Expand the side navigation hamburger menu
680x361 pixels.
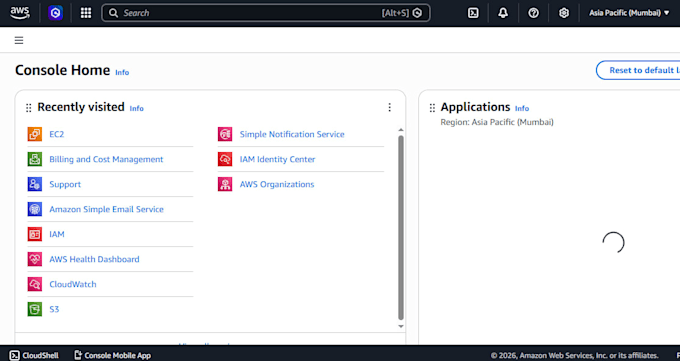click(x=19, y=40)
